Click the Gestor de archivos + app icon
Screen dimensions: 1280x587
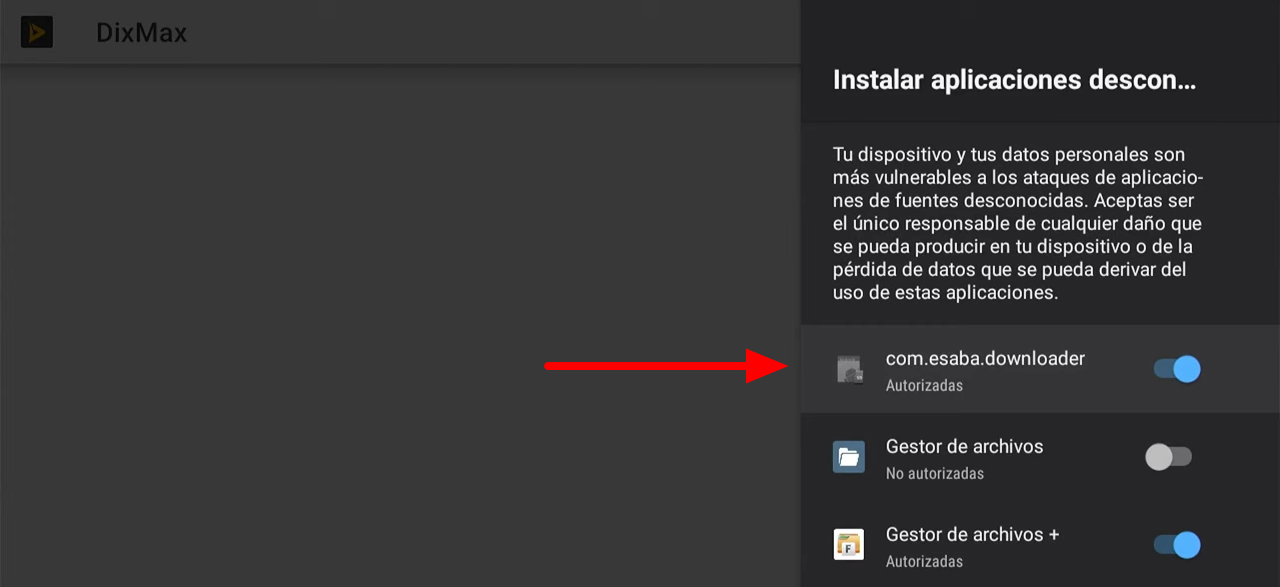click(x=849, y=545)
